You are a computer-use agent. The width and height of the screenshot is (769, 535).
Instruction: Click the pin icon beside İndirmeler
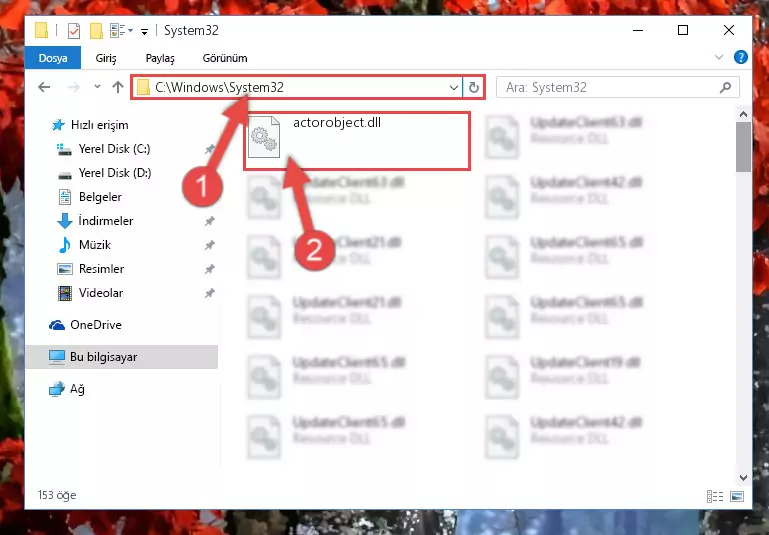click(210, 221)
